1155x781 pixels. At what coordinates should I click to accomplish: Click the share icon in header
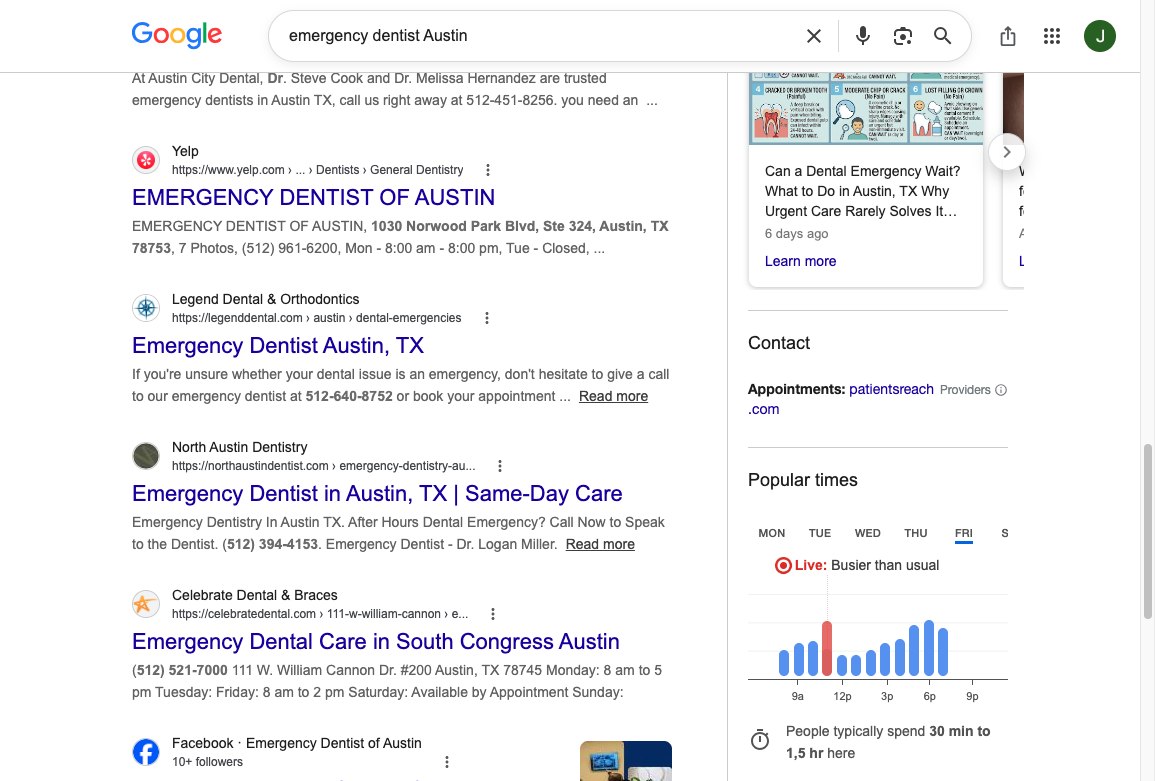click(x=1008, y=36)
